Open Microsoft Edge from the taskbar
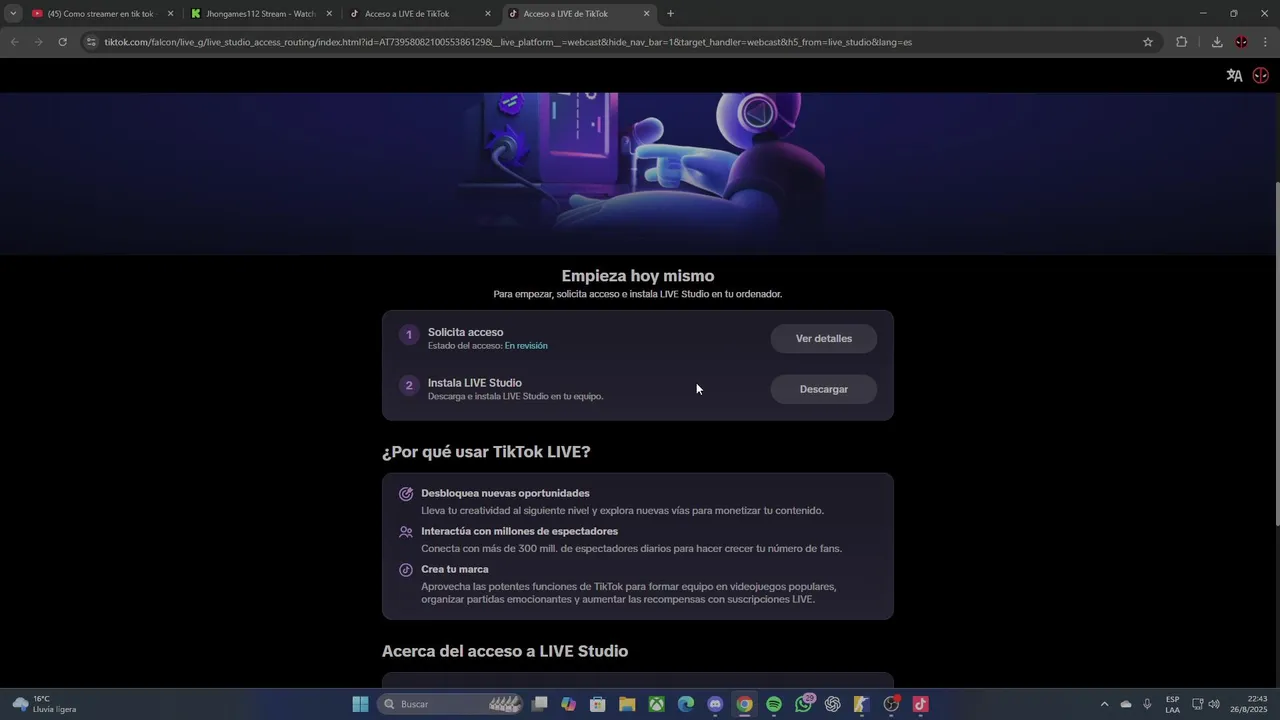This screenshot has height=720, width=1280. (686, 704)
